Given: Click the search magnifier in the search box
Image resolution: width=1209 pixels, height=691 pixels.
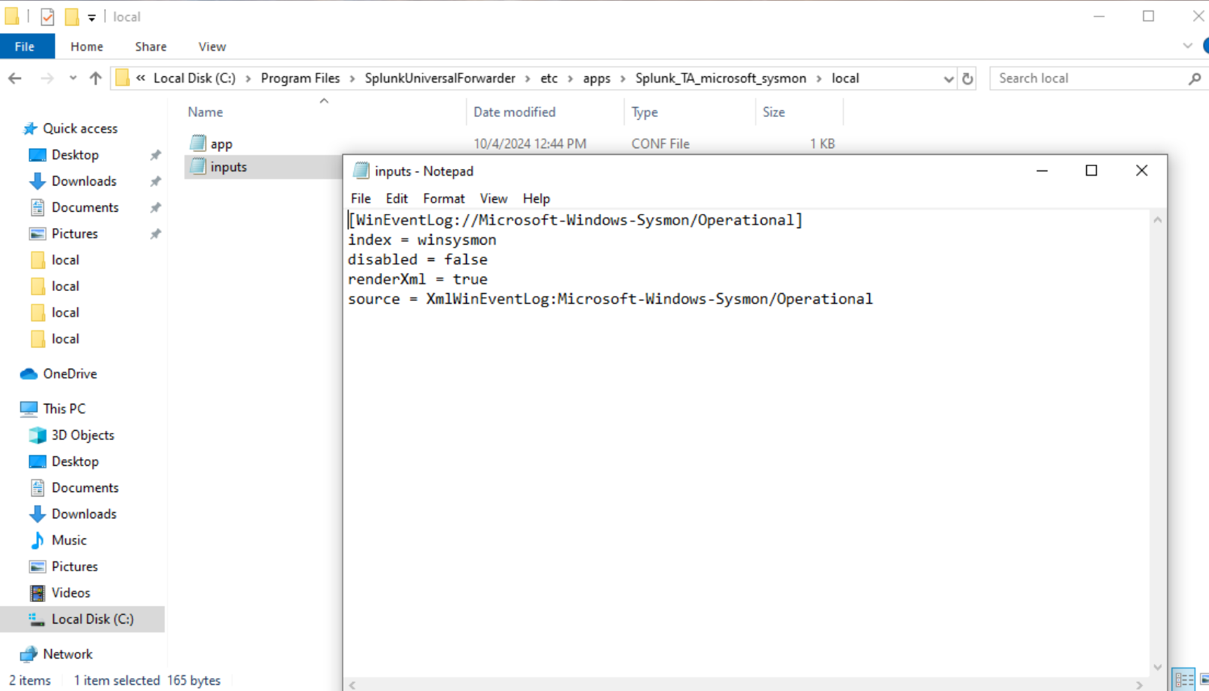Looking at the screenshot, I should pos(1194,78).
